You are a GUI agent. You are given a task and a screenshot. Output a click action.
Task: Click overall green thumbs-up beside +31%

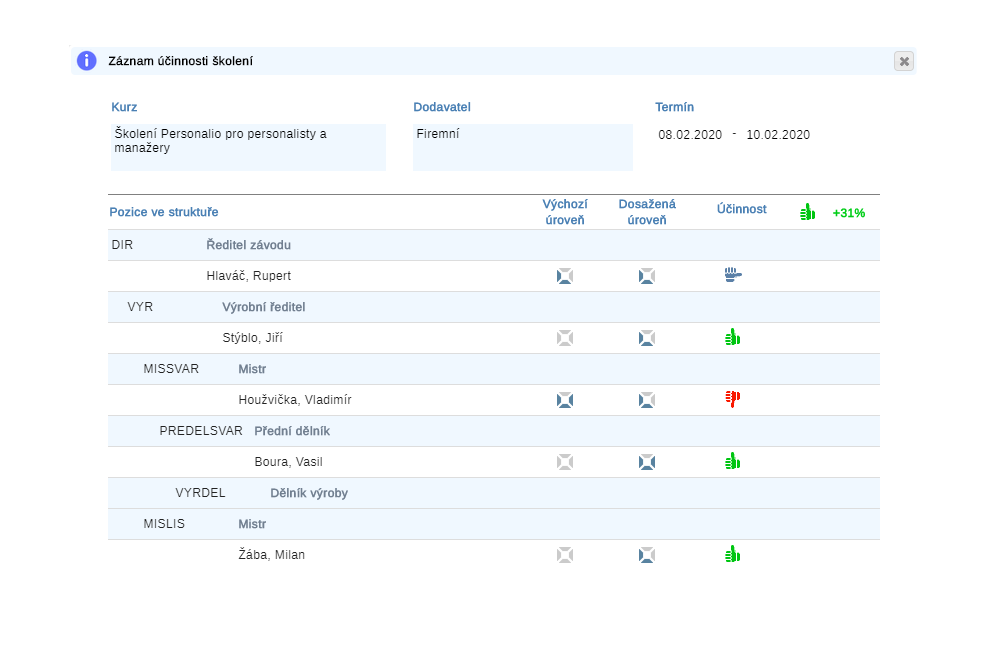click(808, 212)
